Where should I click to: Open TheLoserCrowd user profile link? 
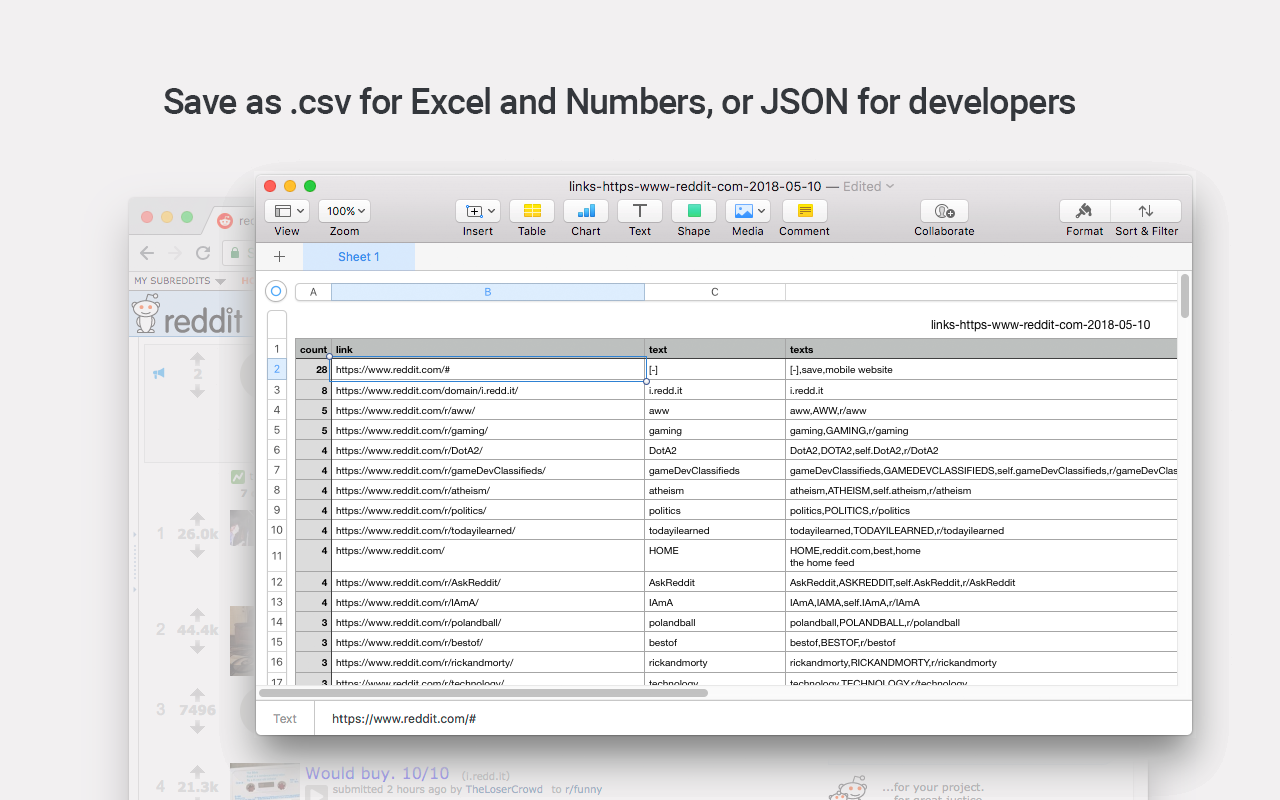(x=504, y=789)
